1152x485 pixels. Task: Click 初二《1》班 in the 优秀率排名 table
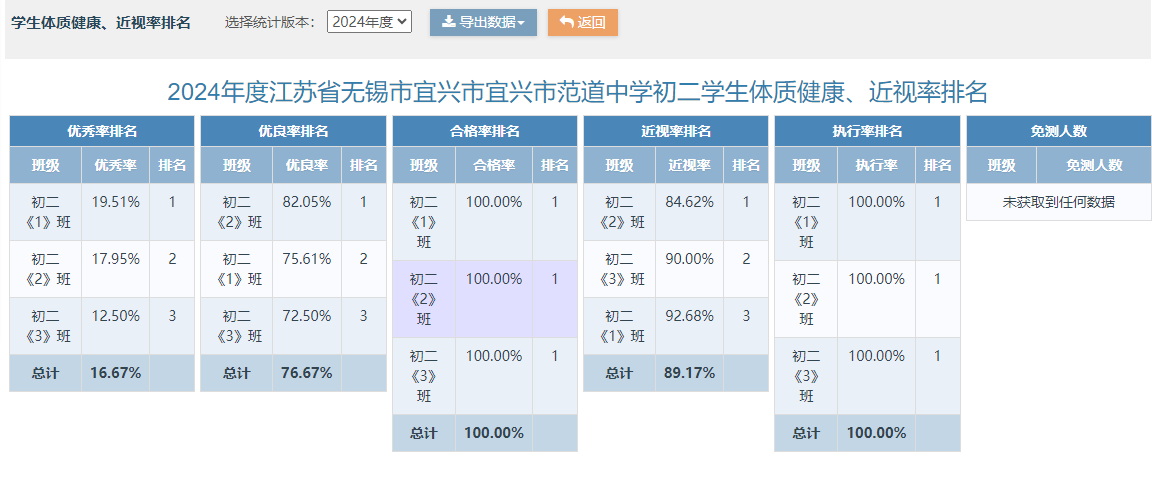tap(46, 212)
